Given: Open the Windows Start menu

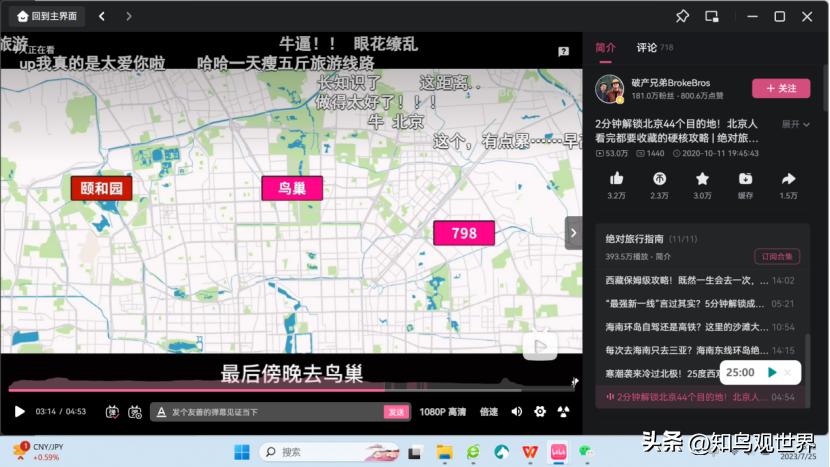Looking at the screenshot, I should click(x=242, y=452).
